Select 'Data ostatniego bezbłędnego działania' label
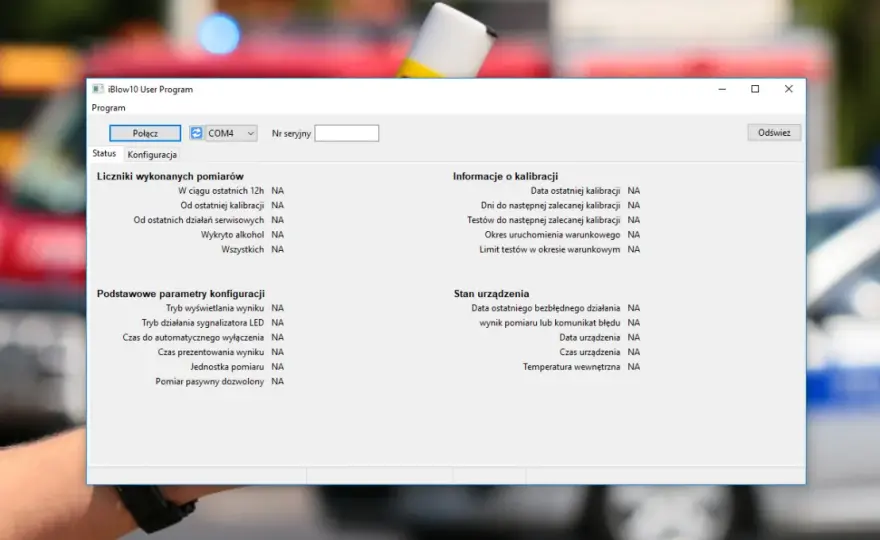 546,308
